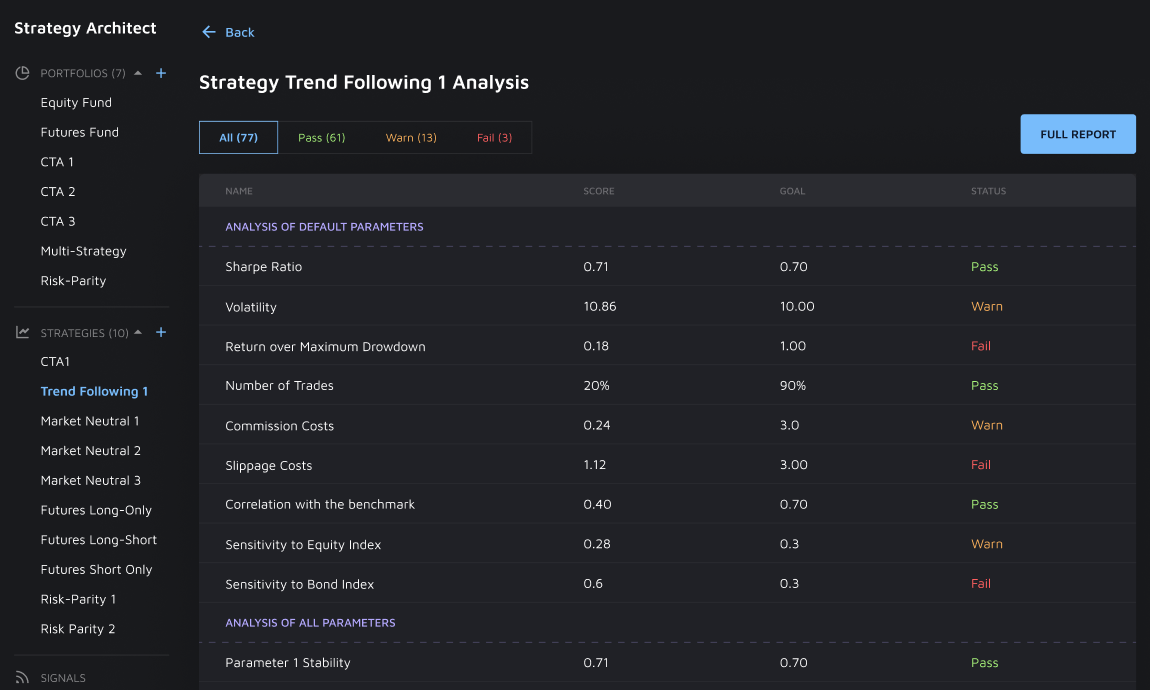
Task: Switch to the Fail (3) tab
Action: 494,137
